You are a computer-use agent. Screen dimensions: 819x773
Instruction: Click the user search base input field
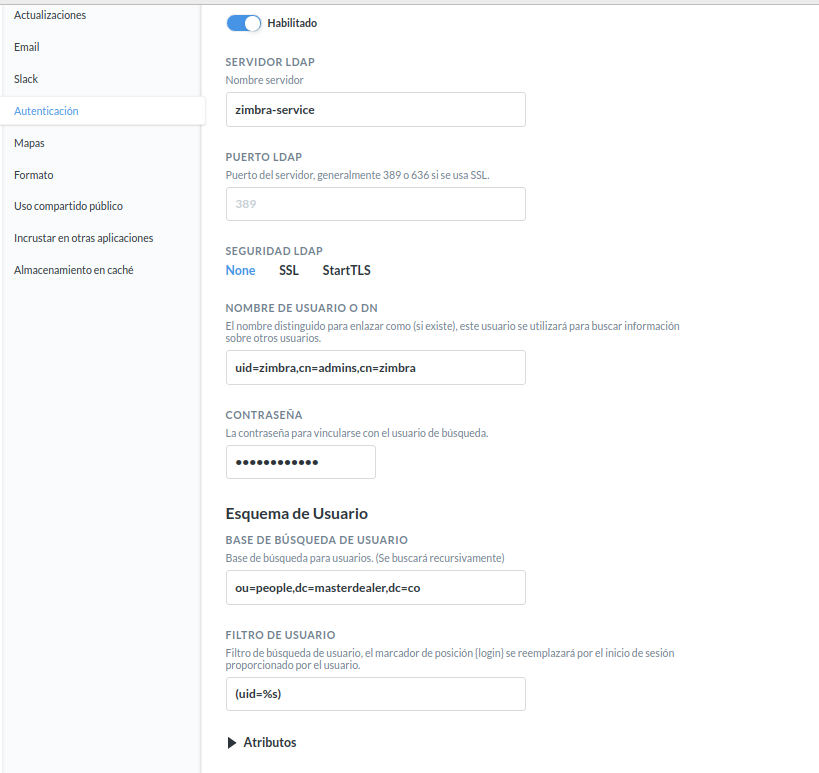coord(375,587)
